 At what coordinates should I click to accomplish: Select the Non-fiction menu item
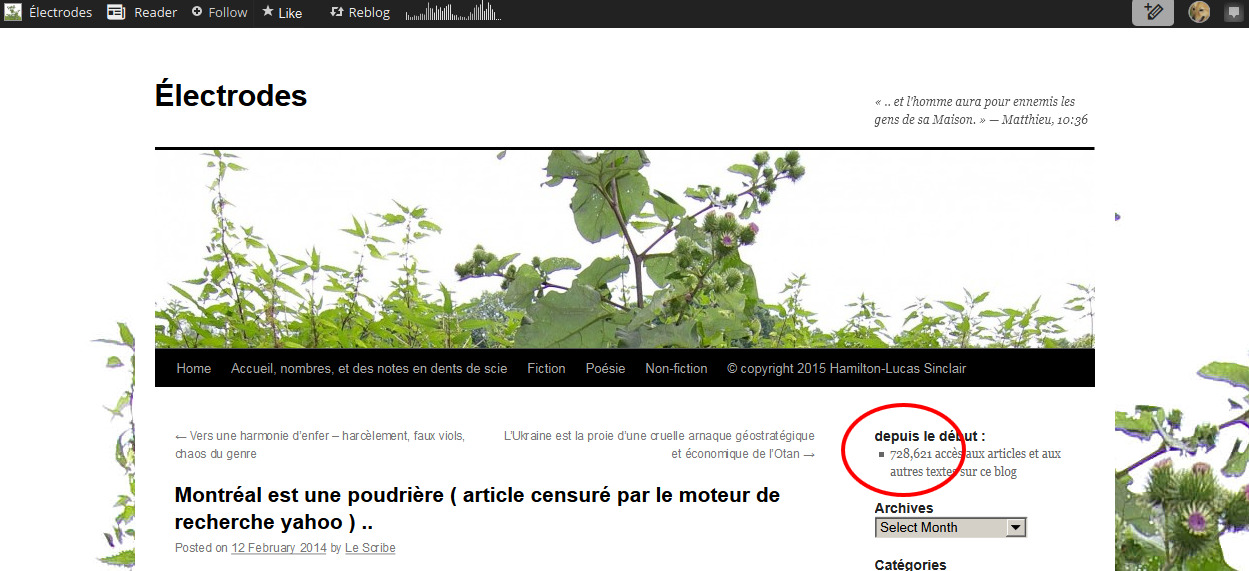676,368
